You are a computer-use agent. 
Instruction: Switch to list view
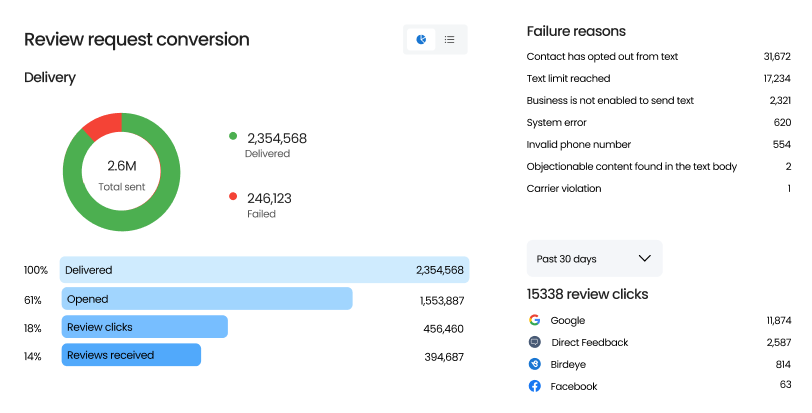coord(450,39)
